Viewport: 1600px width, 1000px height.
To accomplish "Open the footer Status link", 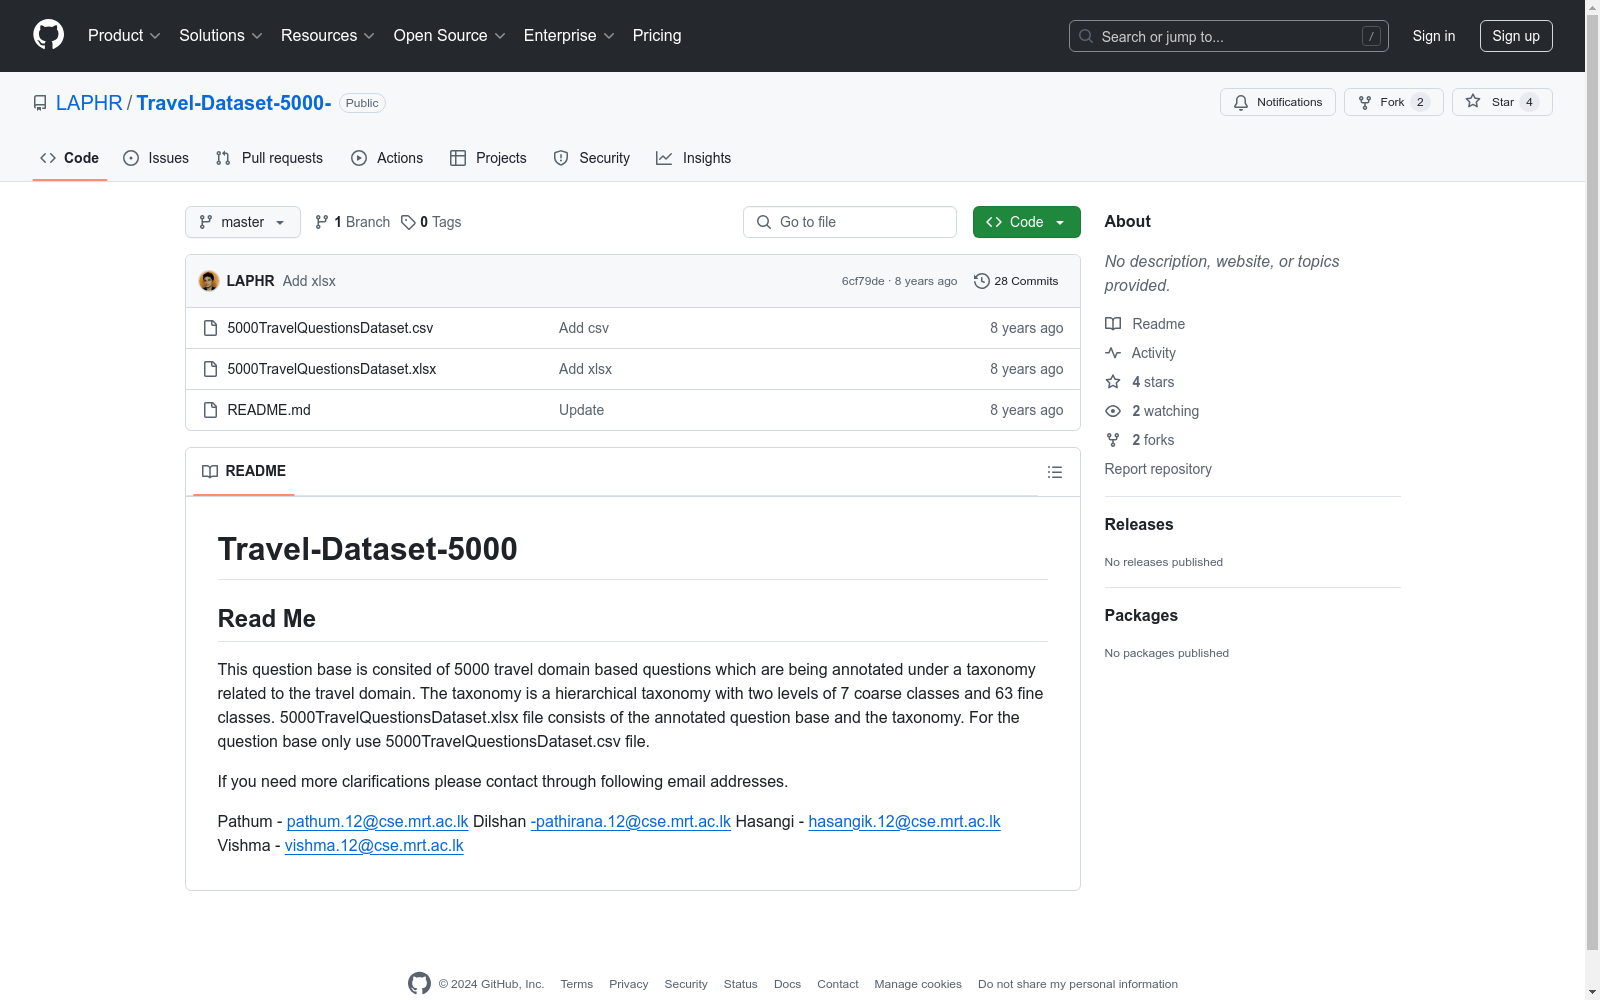I will pos(741,984).
